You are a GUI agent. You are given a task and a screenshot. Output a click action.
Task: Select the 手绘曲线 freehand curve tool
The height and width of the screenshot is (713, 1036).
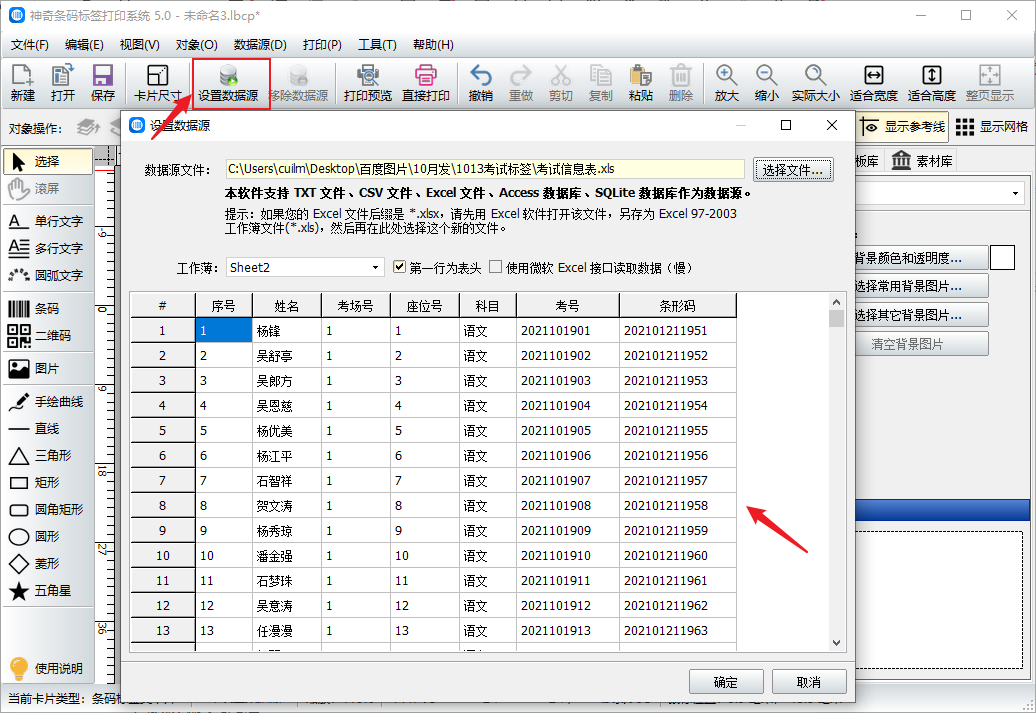pos(48,401)
